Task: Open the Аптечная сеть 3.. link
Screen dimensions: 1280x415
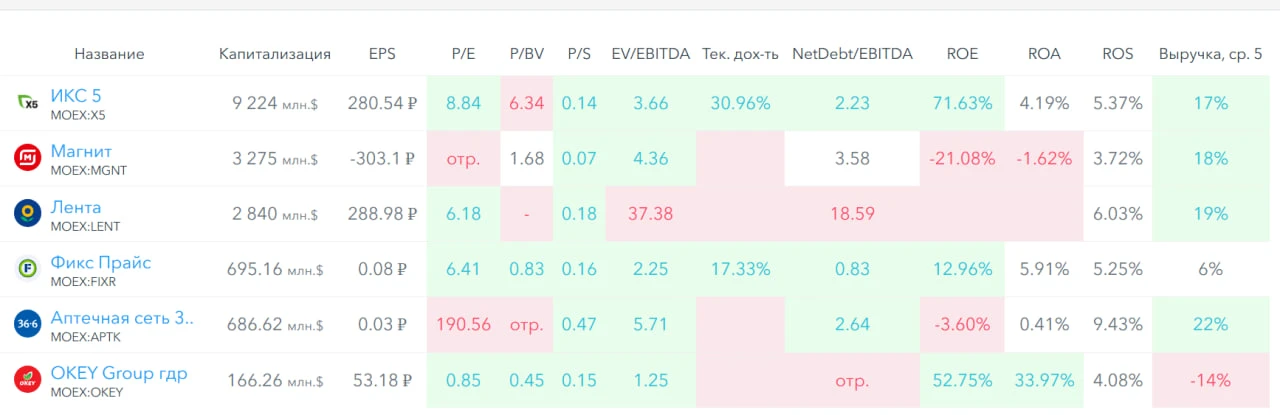Action: 122,318
